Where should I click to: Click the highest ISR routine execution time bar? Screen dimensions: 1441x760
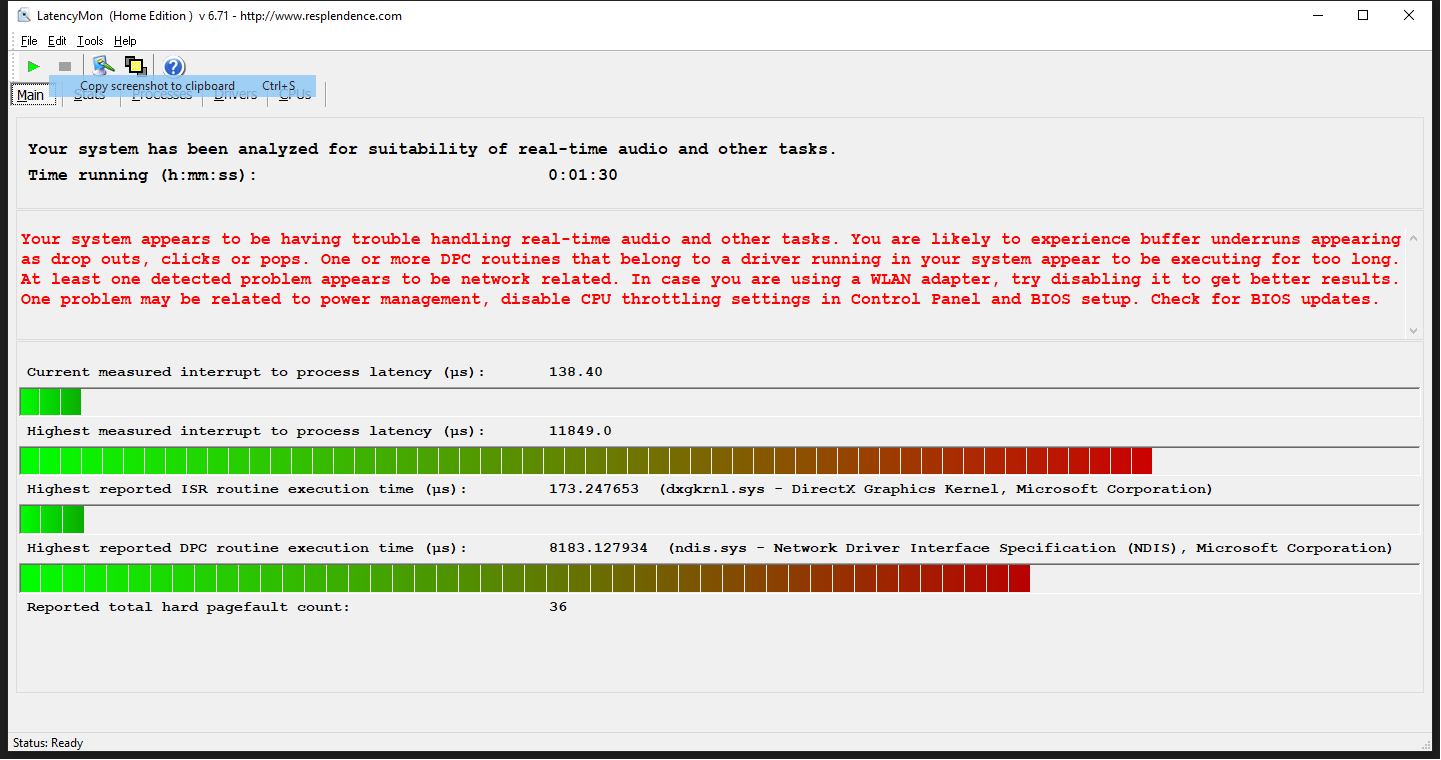(x=719, y=519)
